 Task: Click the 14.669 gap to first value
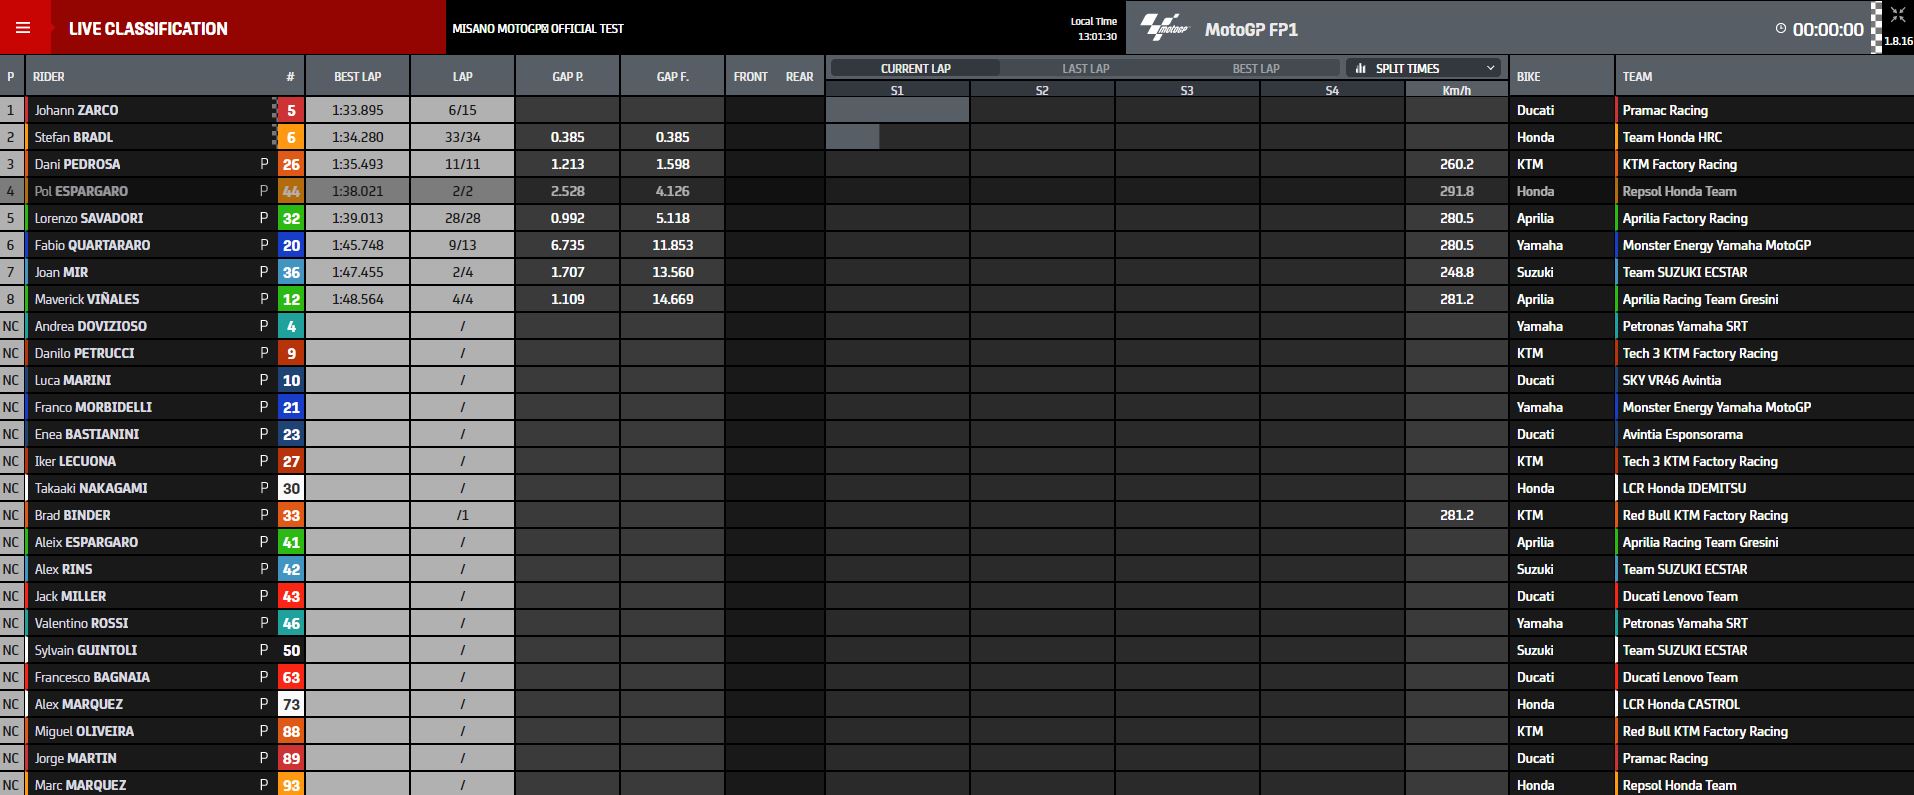[673, 299]
